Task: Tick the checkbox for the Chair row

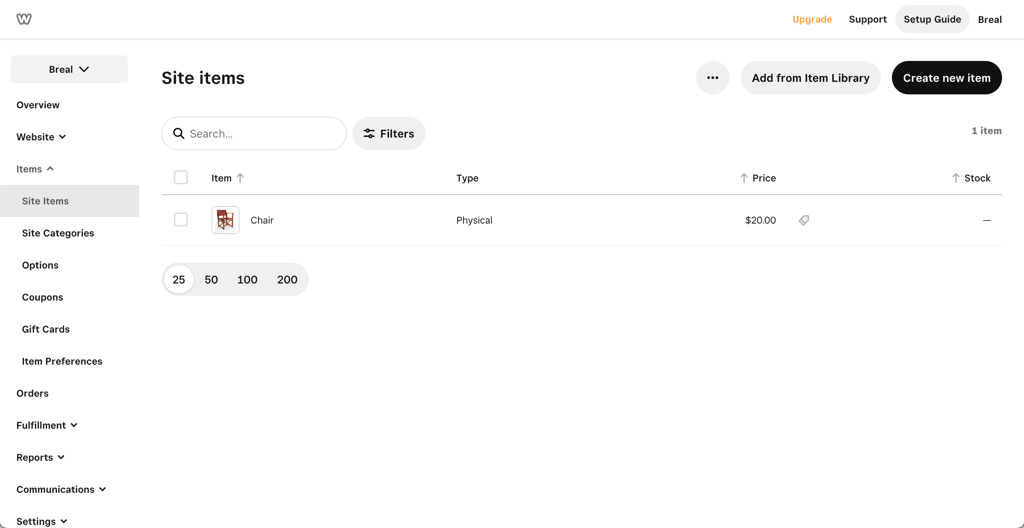Action: coord(181,220)
